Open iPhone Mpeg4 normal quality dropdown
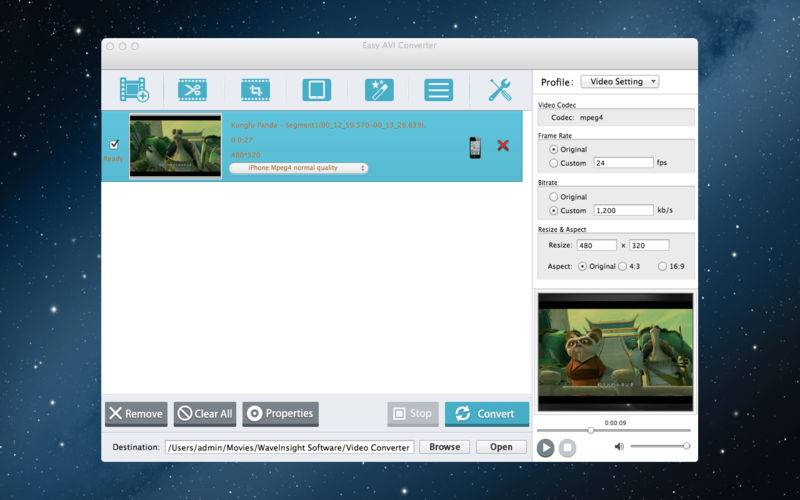800x500 pixels. click(298, 168)
